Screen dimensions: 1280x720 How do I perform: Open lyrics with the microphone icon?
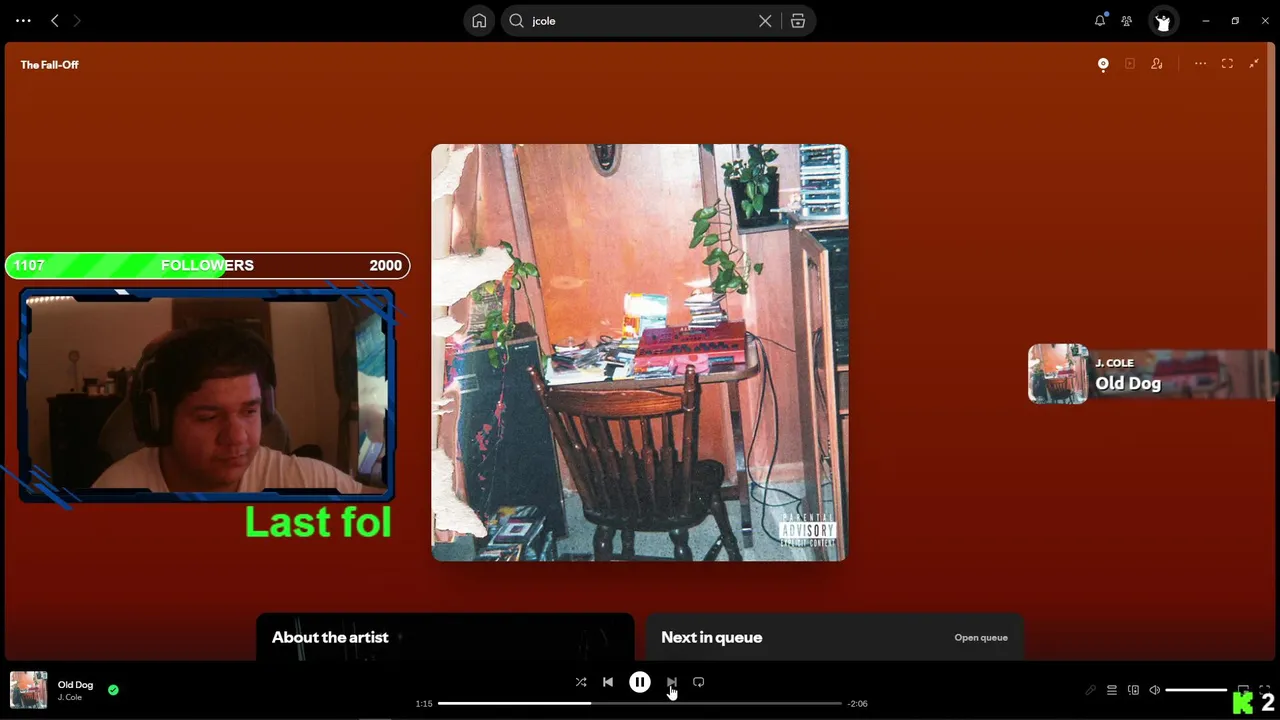tap(1091, 690)
